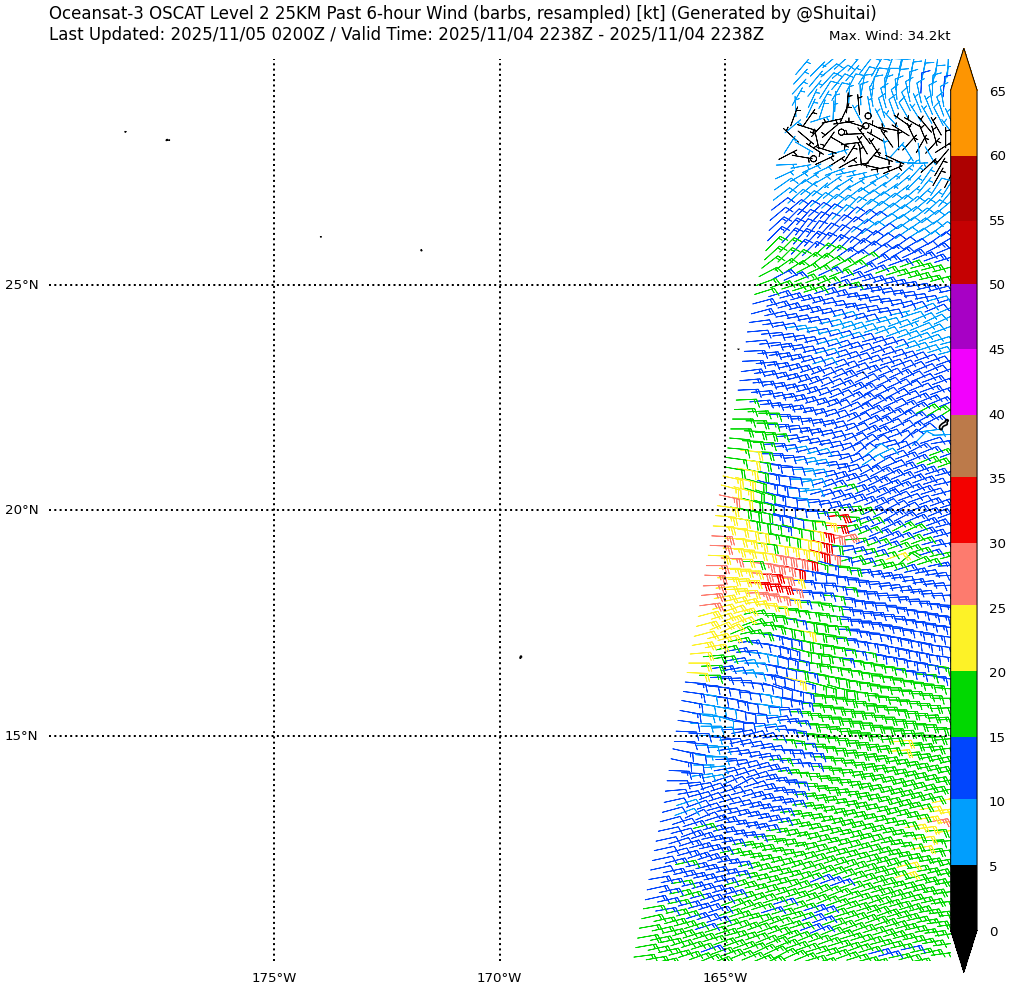Viewport: 1010px width, 989px height.
Task: Select the purple 45–50 kt color band
Action: click(963, 317)
